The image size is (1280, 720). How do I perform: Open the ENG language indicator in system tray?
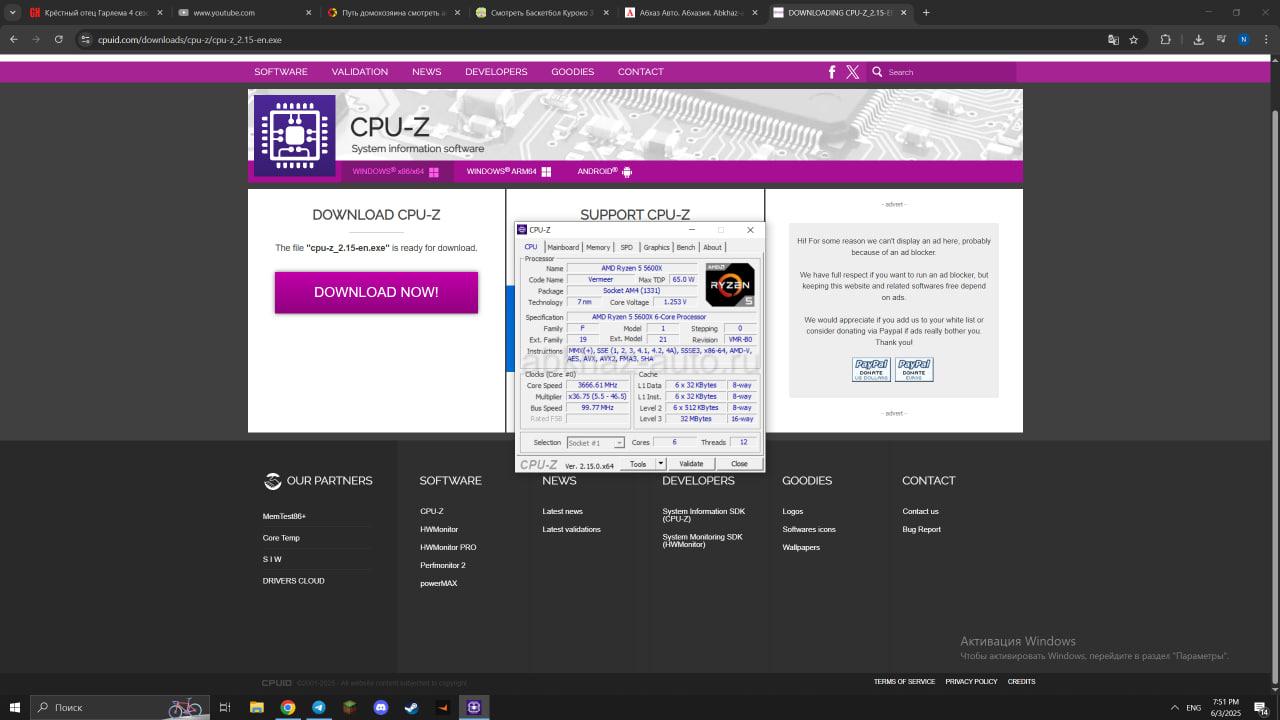[1193, 707]
